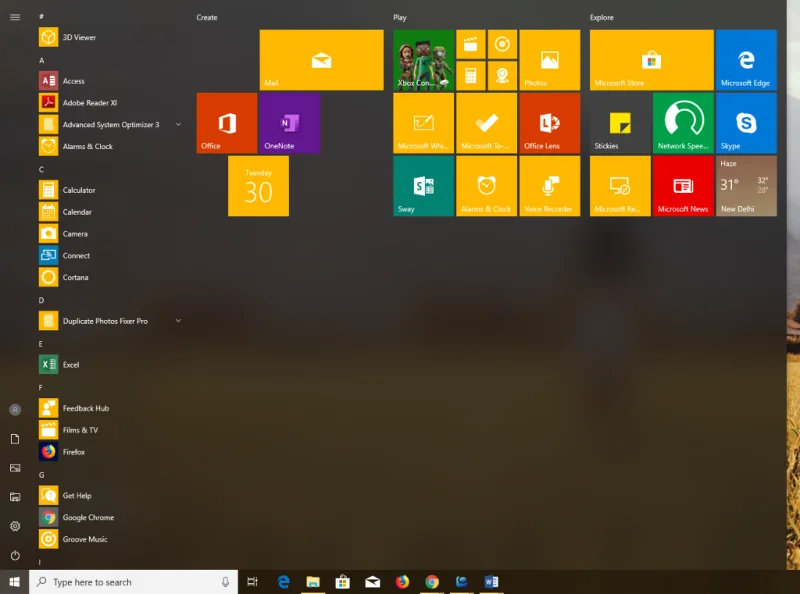Open the Microsoft Store tile

point(650,59)
